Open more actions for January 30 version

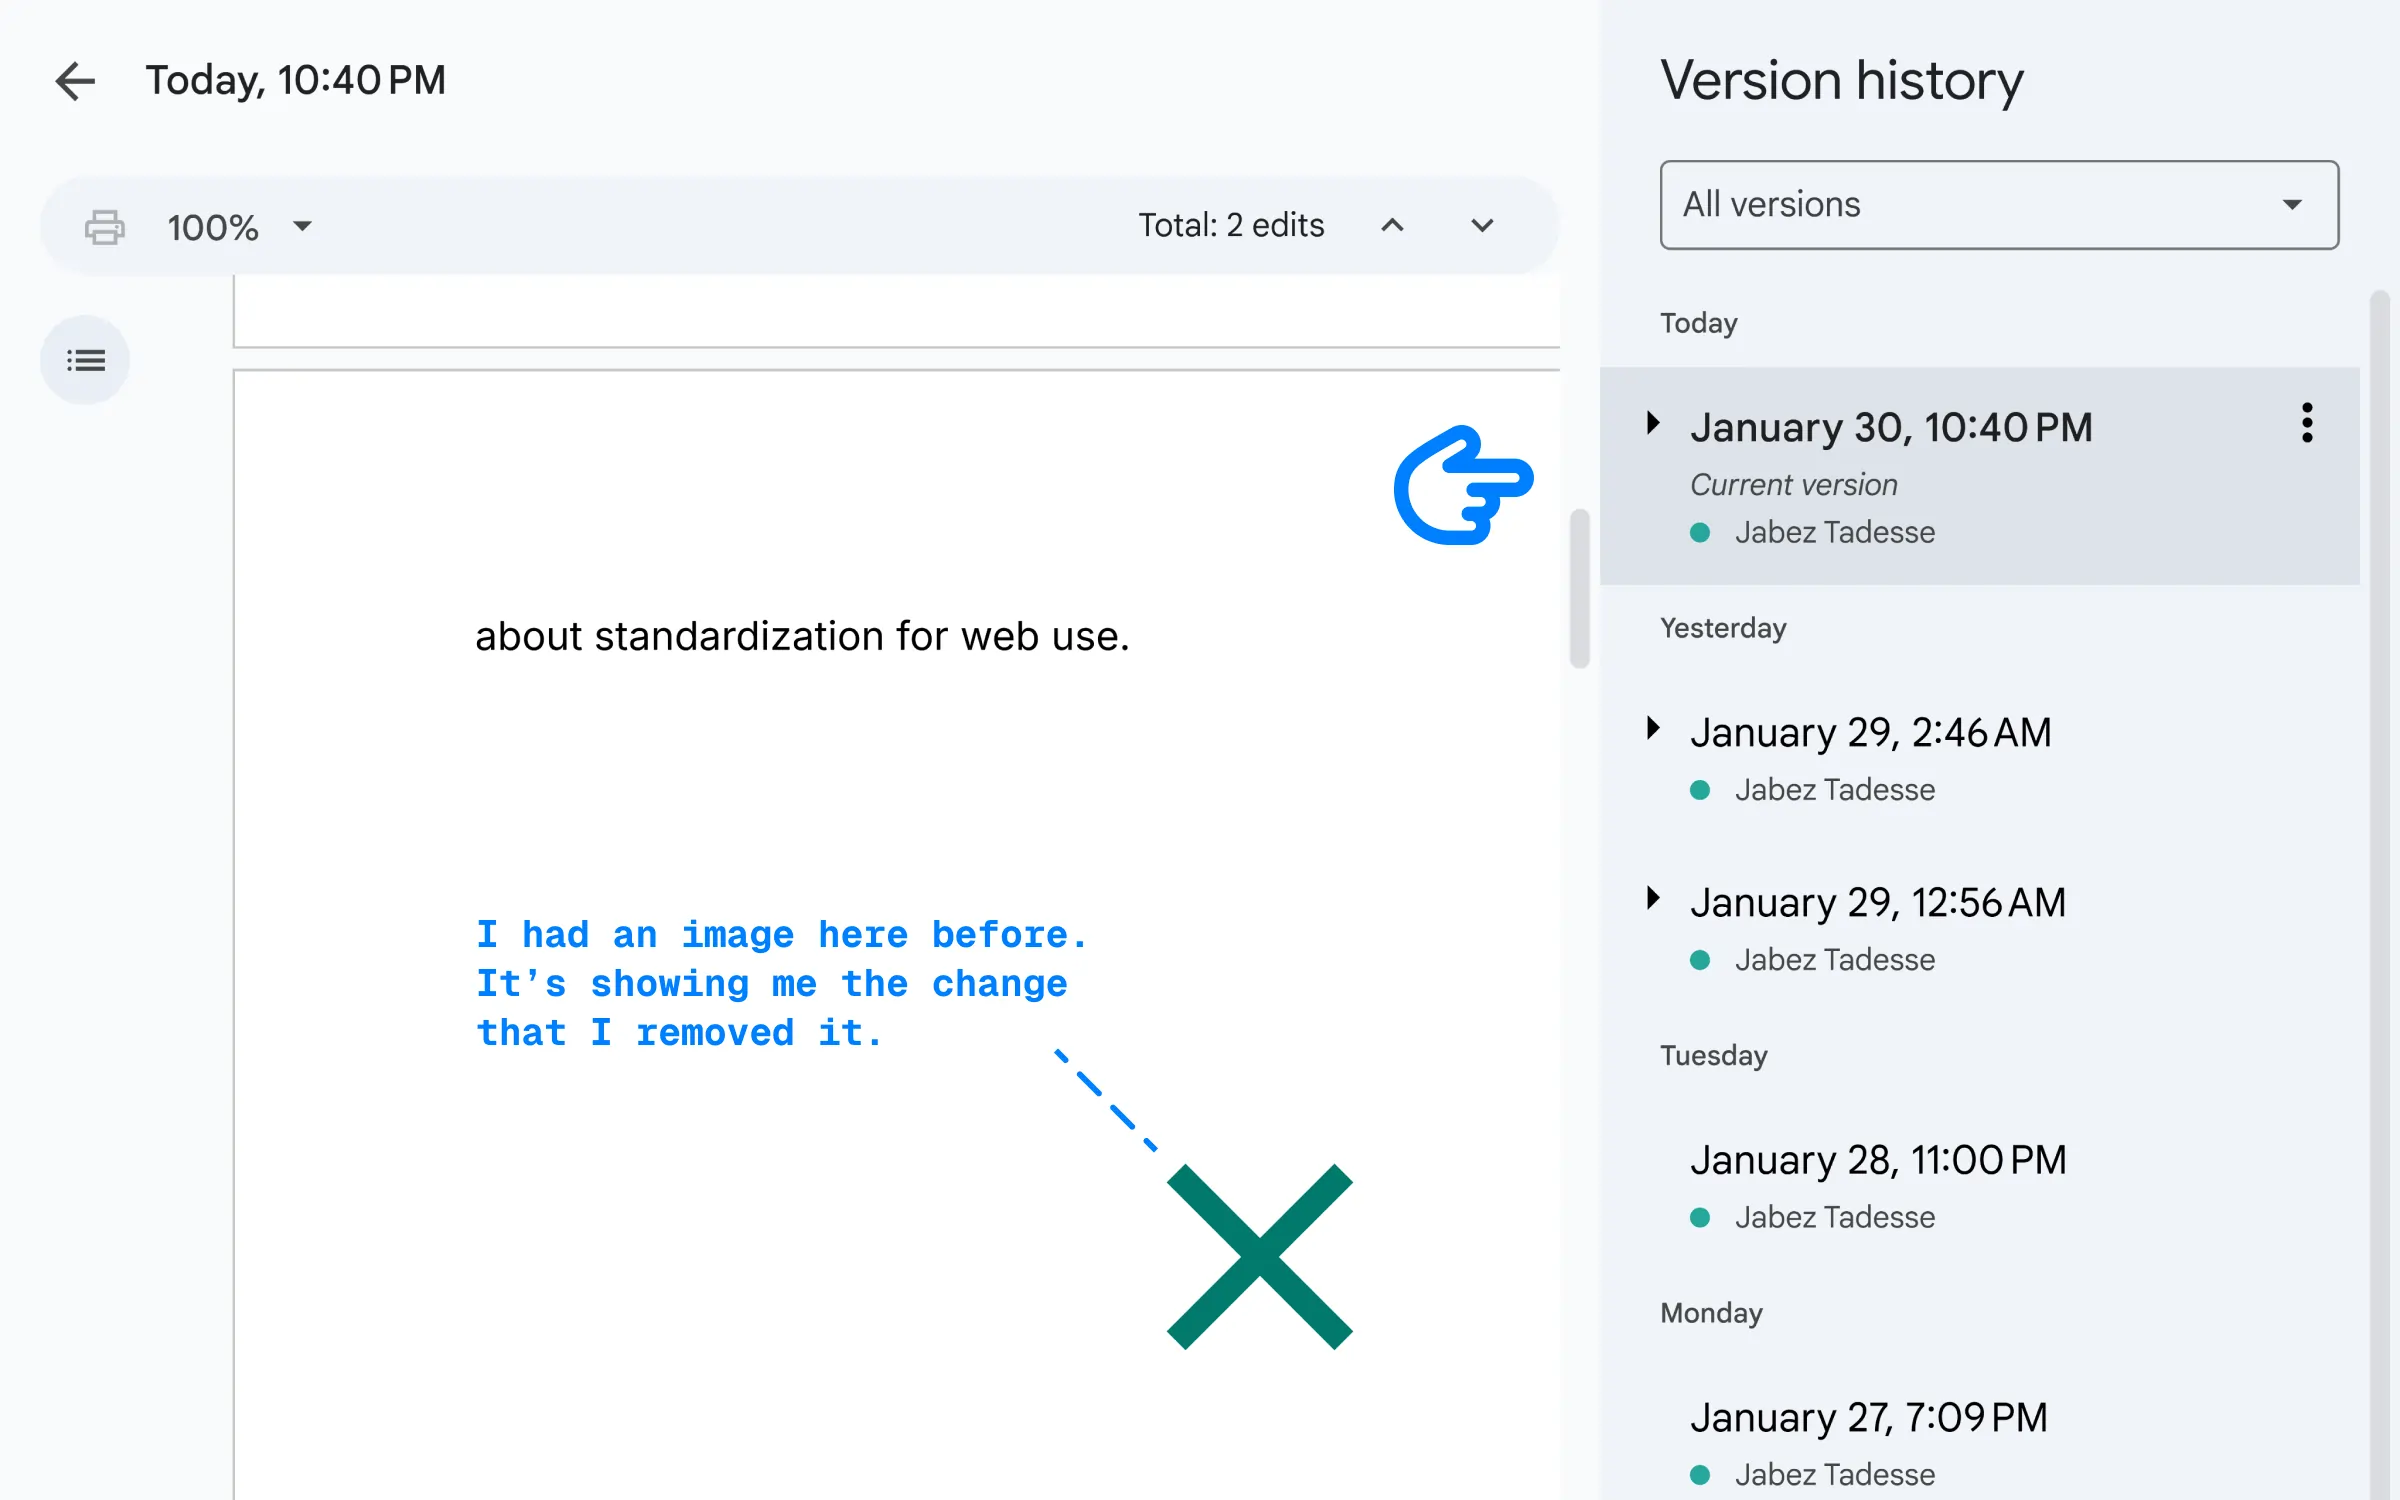click(2307, 423)
